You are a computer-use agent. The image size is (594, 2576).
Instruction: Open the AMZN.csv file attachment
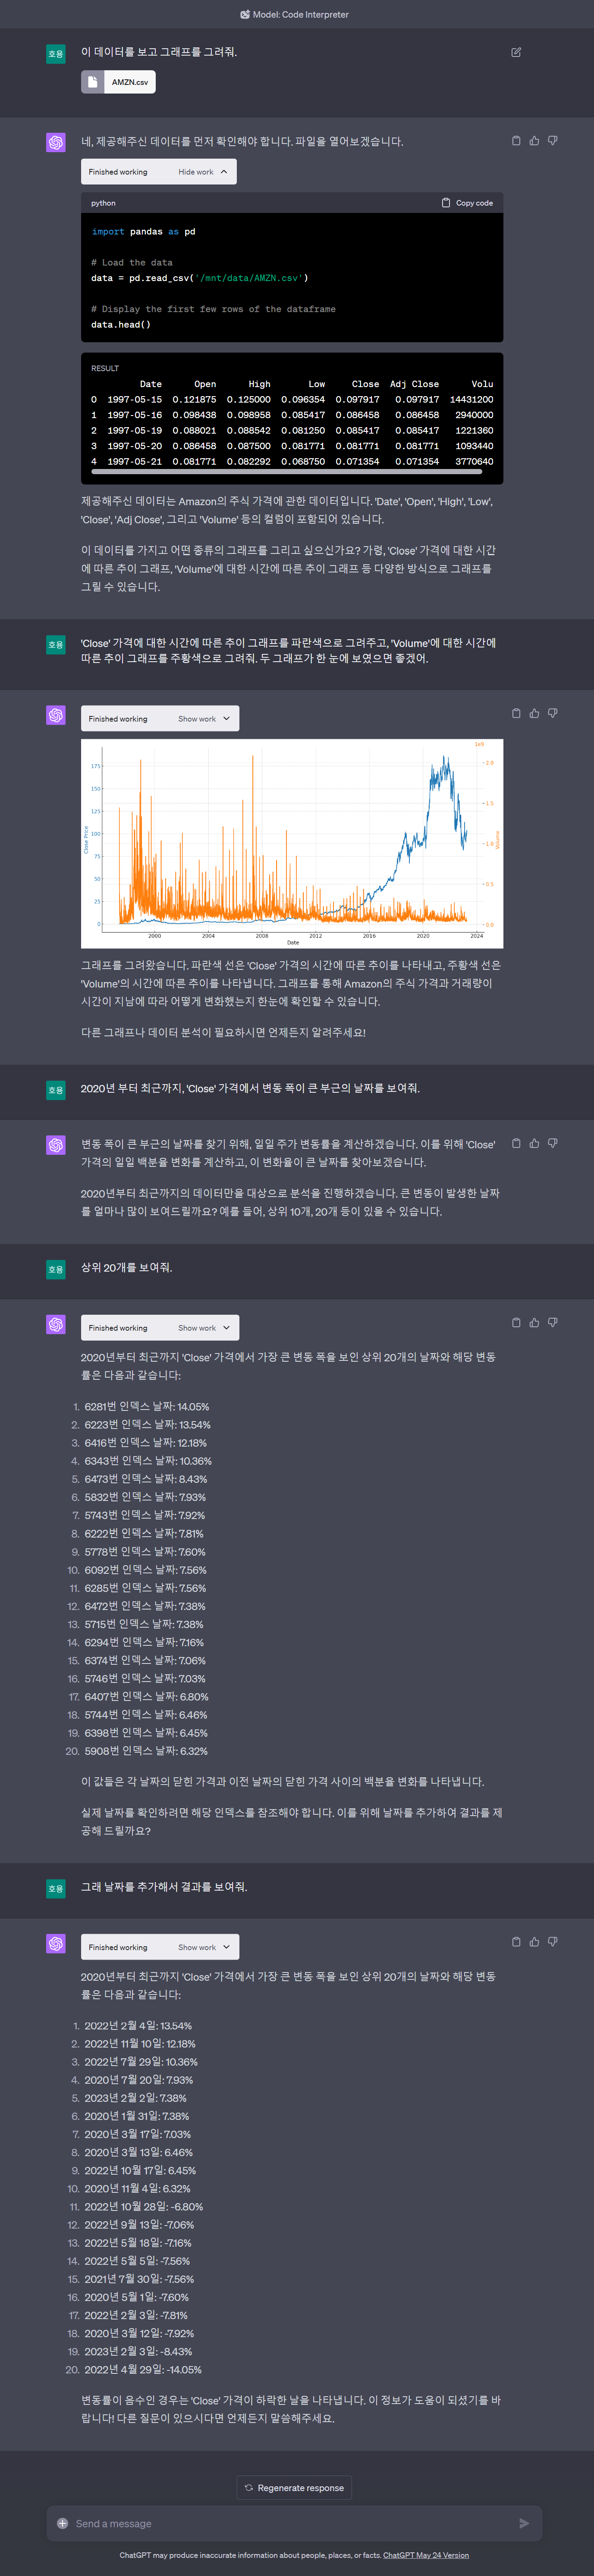point(118,82)
